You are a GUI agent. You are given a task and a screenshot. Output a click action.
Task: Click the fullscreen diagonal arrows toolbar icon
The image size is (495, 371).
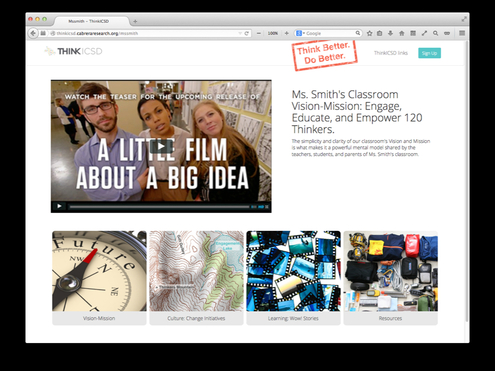point(424,33)
